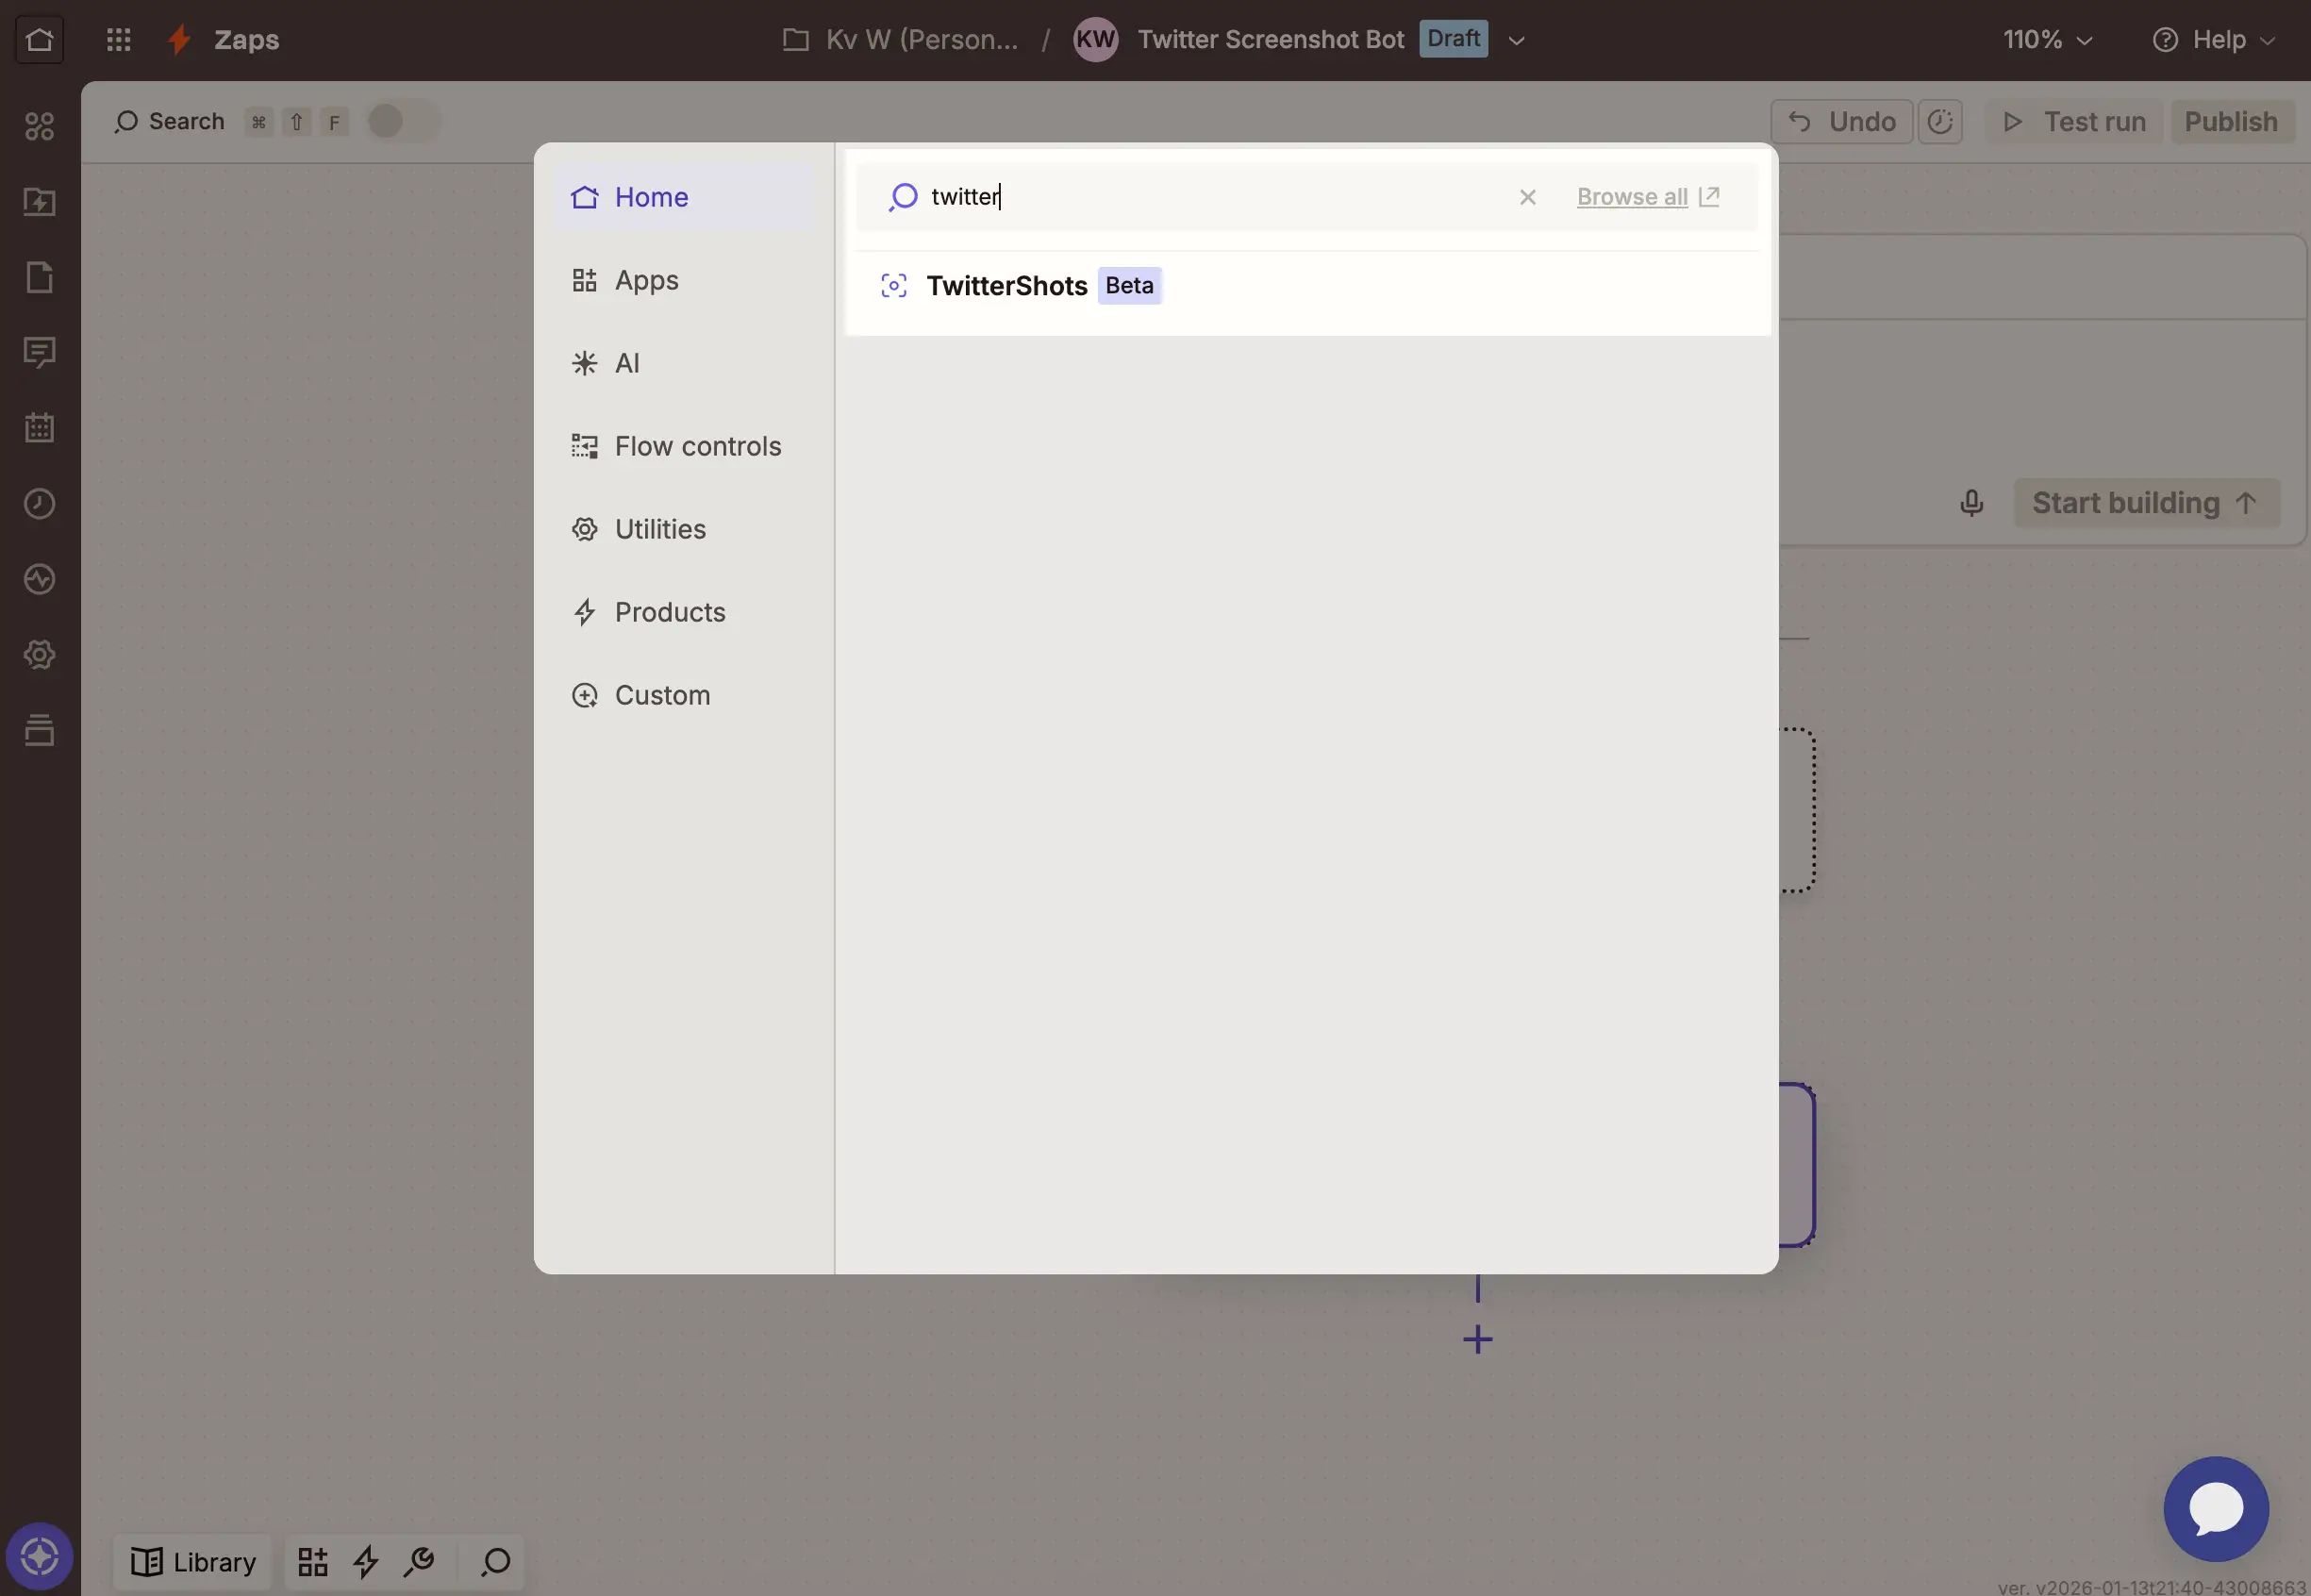Click the timer icon next to Undo
Screen dimensions: 2311x1596
click(1941, 121)
